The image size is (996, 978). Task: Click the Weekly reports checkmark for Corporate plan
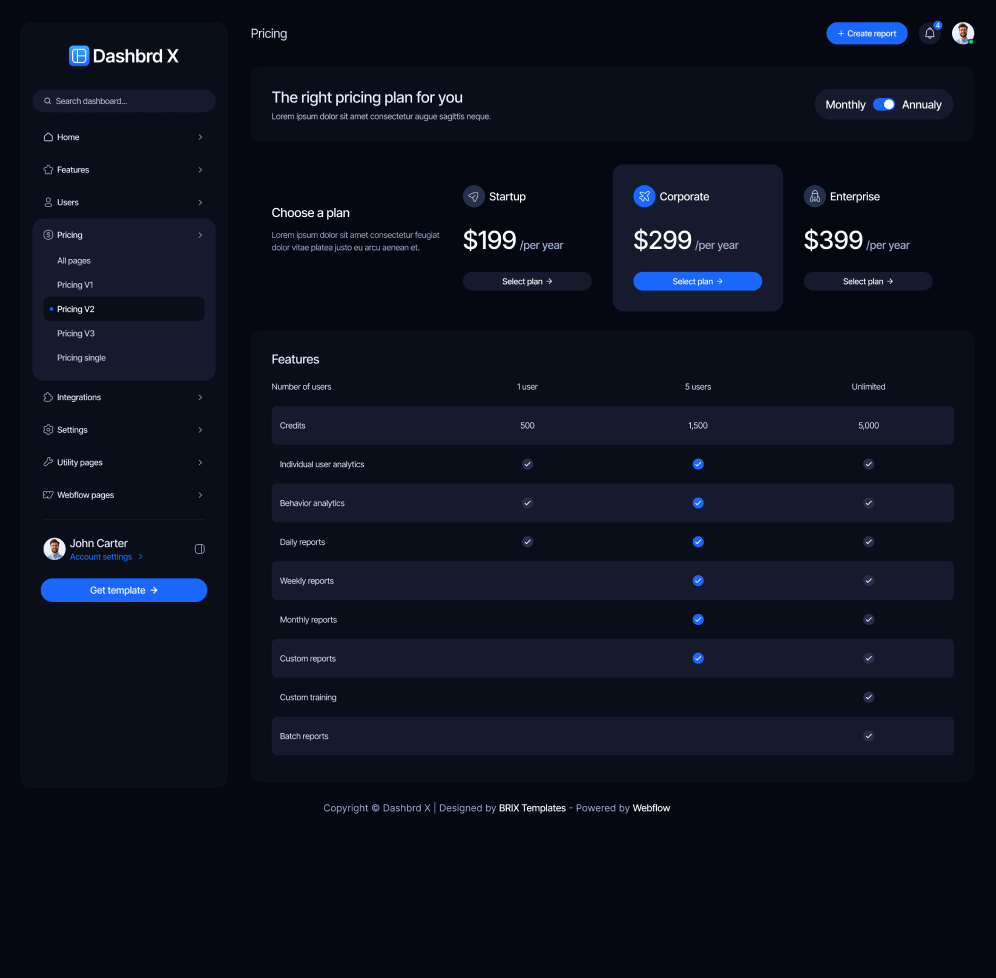tap(697, 580)
